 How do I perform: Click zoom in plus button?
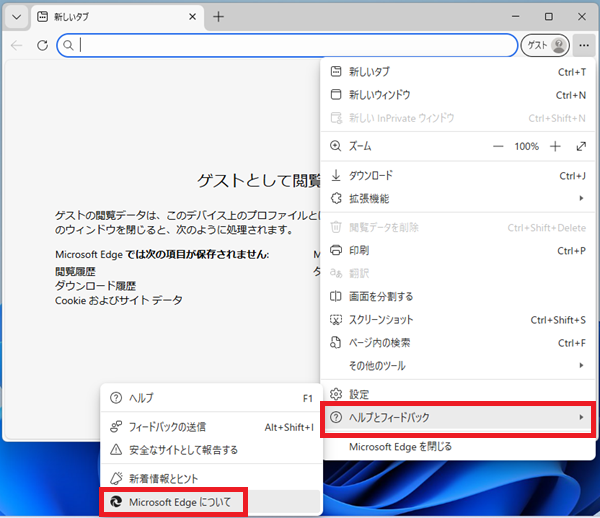[x=556, y=146]
